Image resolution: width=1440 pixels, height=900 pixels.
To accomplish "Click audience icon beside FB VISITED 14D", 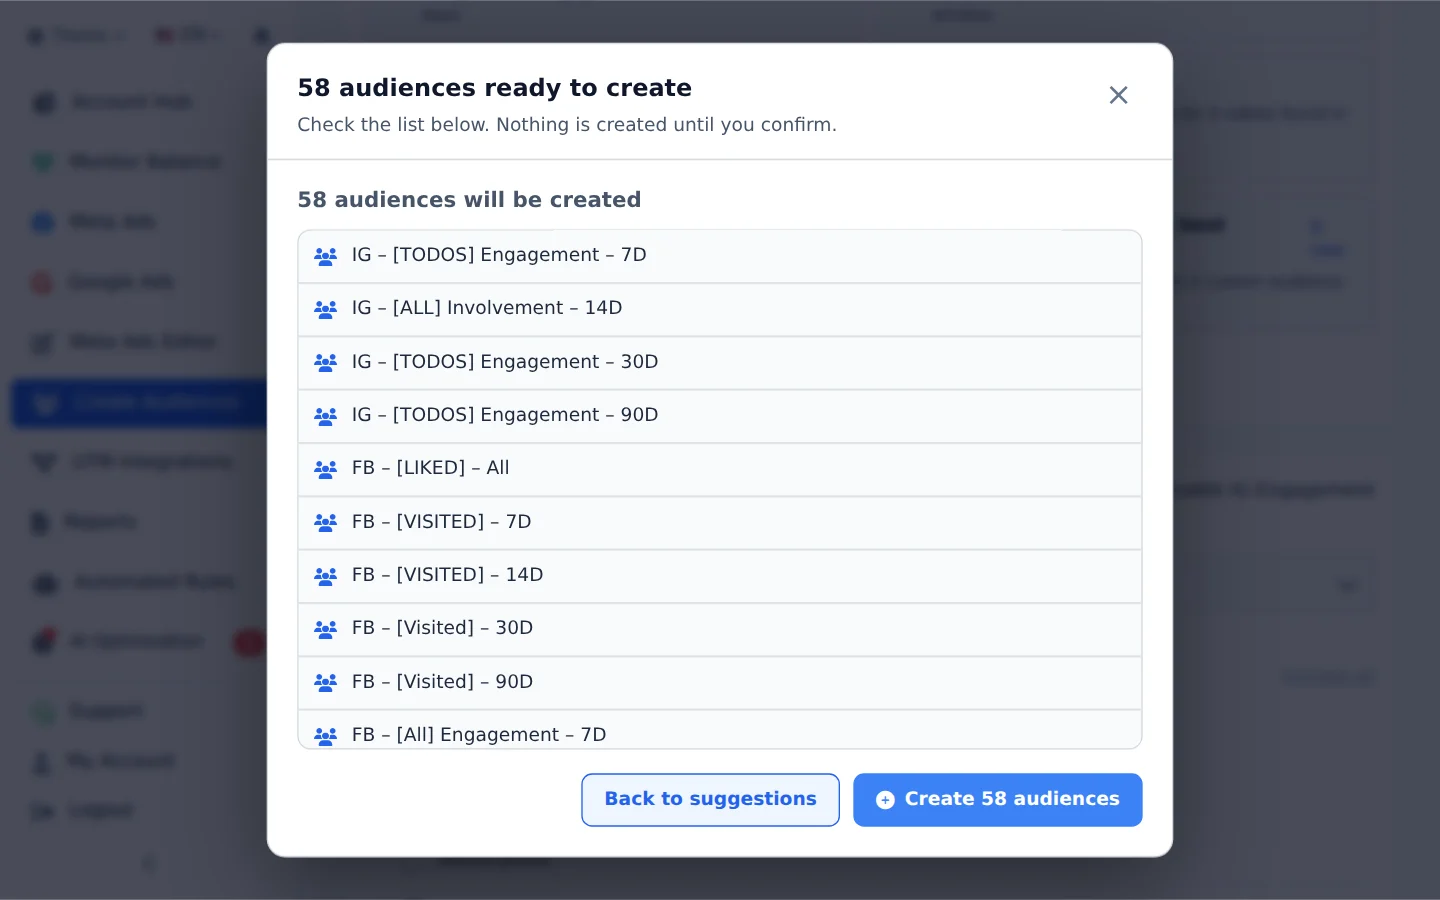I will [x=326, y=576].
